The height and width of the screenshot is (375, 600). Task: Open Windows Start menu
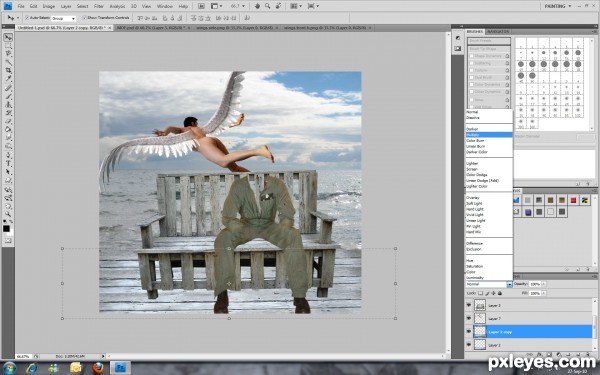pos(10,368)
